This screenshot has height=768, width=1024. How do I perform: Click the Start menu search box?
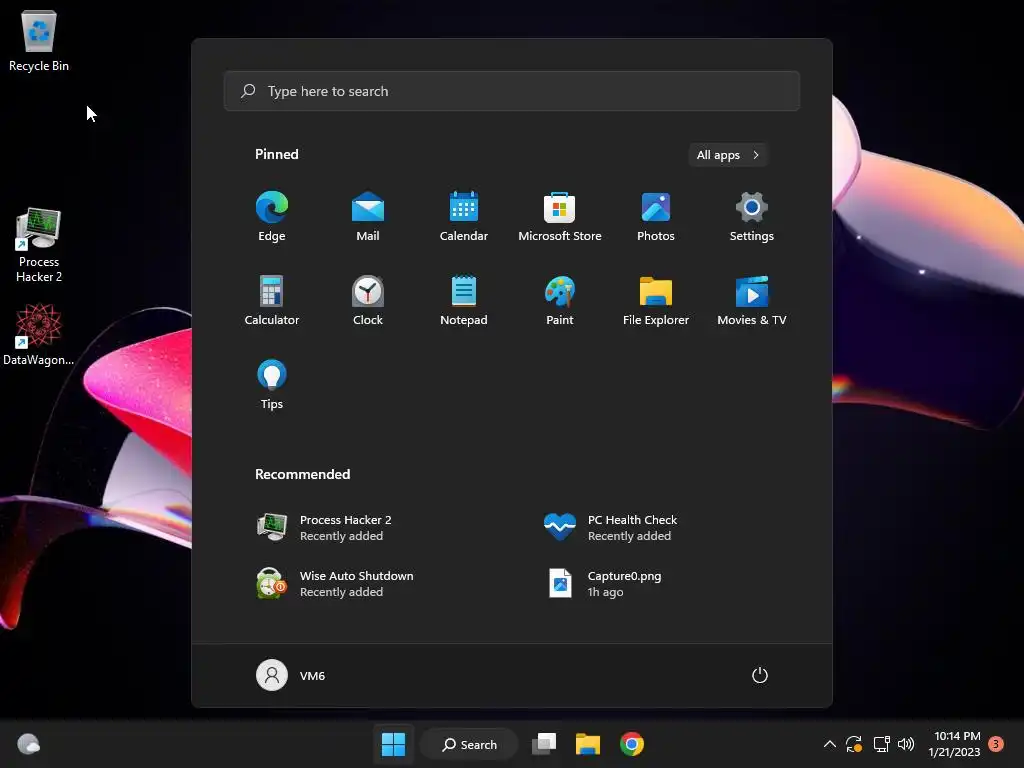pos(511,91)
